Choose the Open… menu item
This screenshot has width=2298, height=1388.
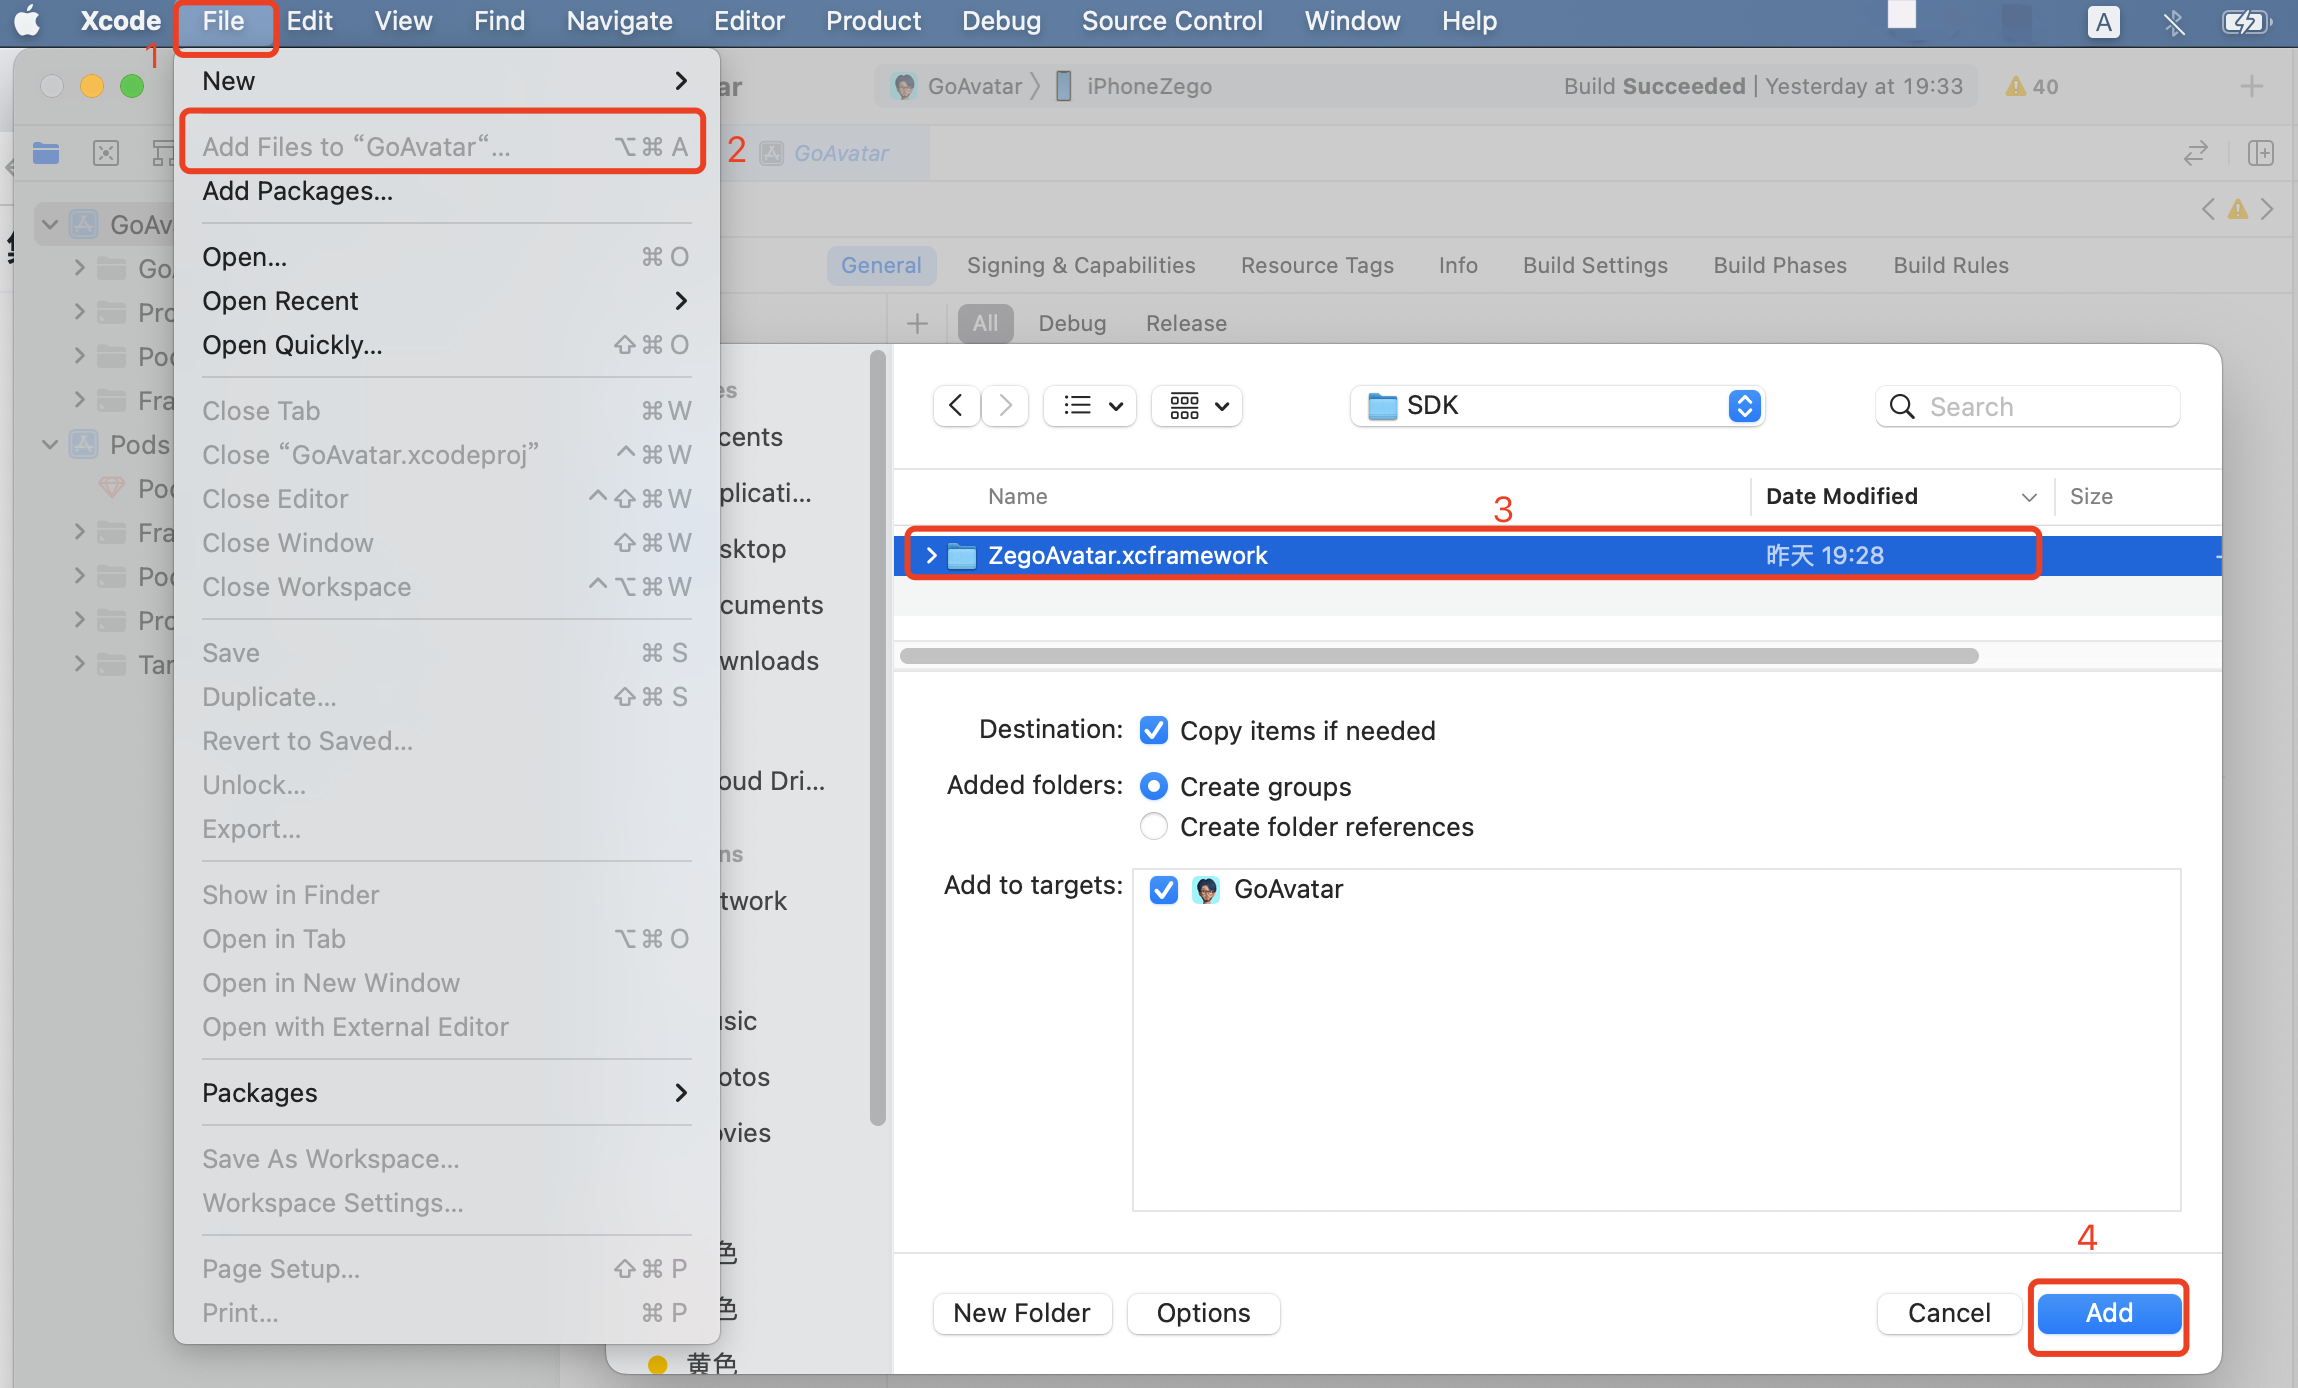pyautogui.click(x=446, y=257)
